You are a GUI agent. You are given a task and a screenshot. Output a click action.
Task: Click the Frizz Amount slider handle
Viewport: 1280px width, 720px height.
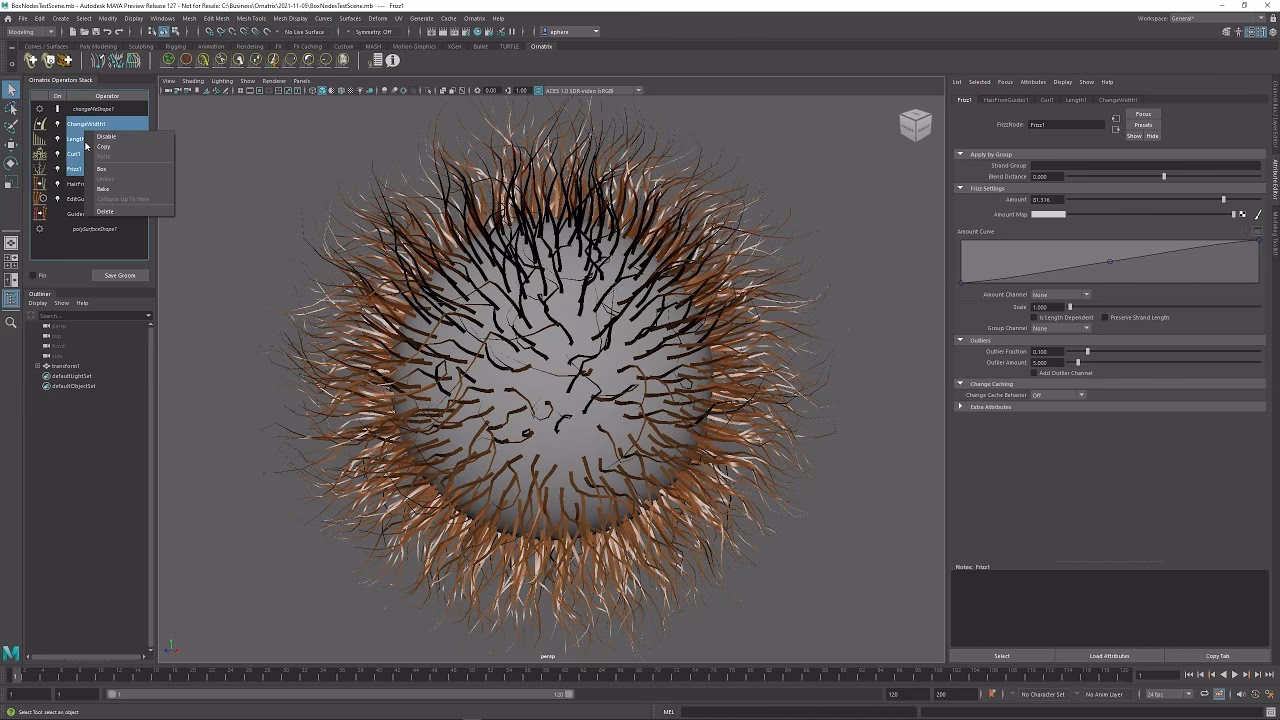coord(1223,200)
